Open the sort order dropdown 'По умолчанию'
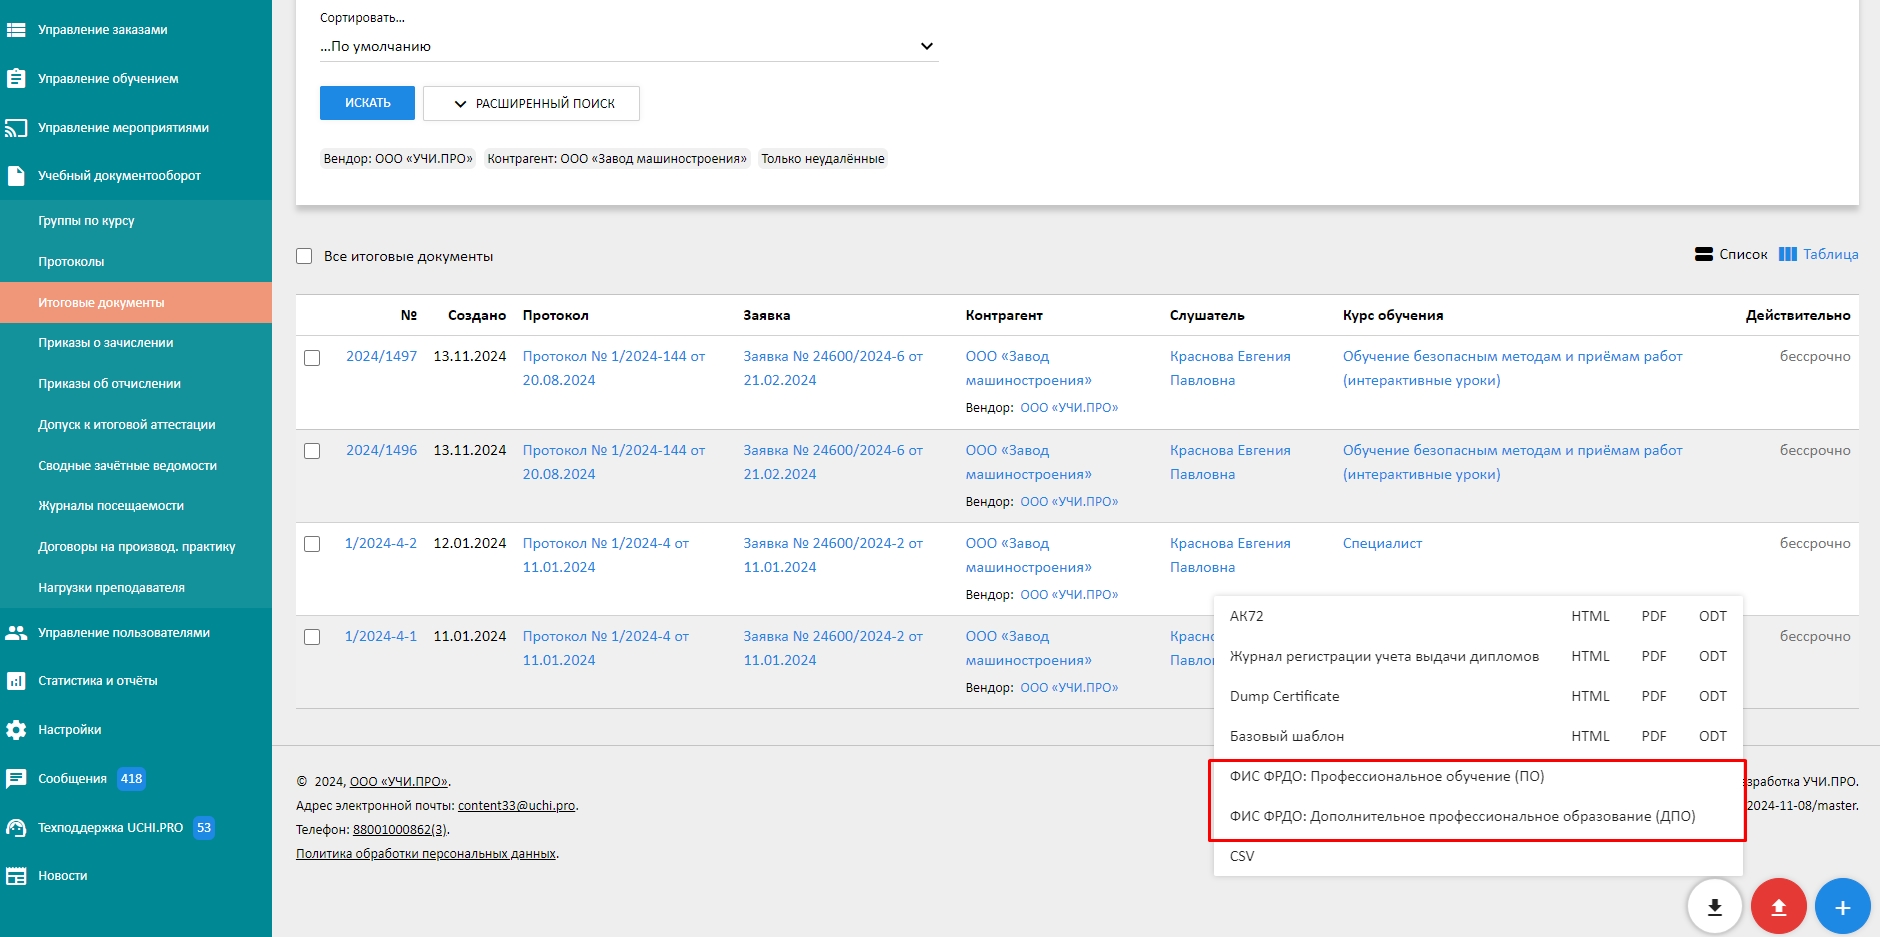 click(x=628, y=46)
